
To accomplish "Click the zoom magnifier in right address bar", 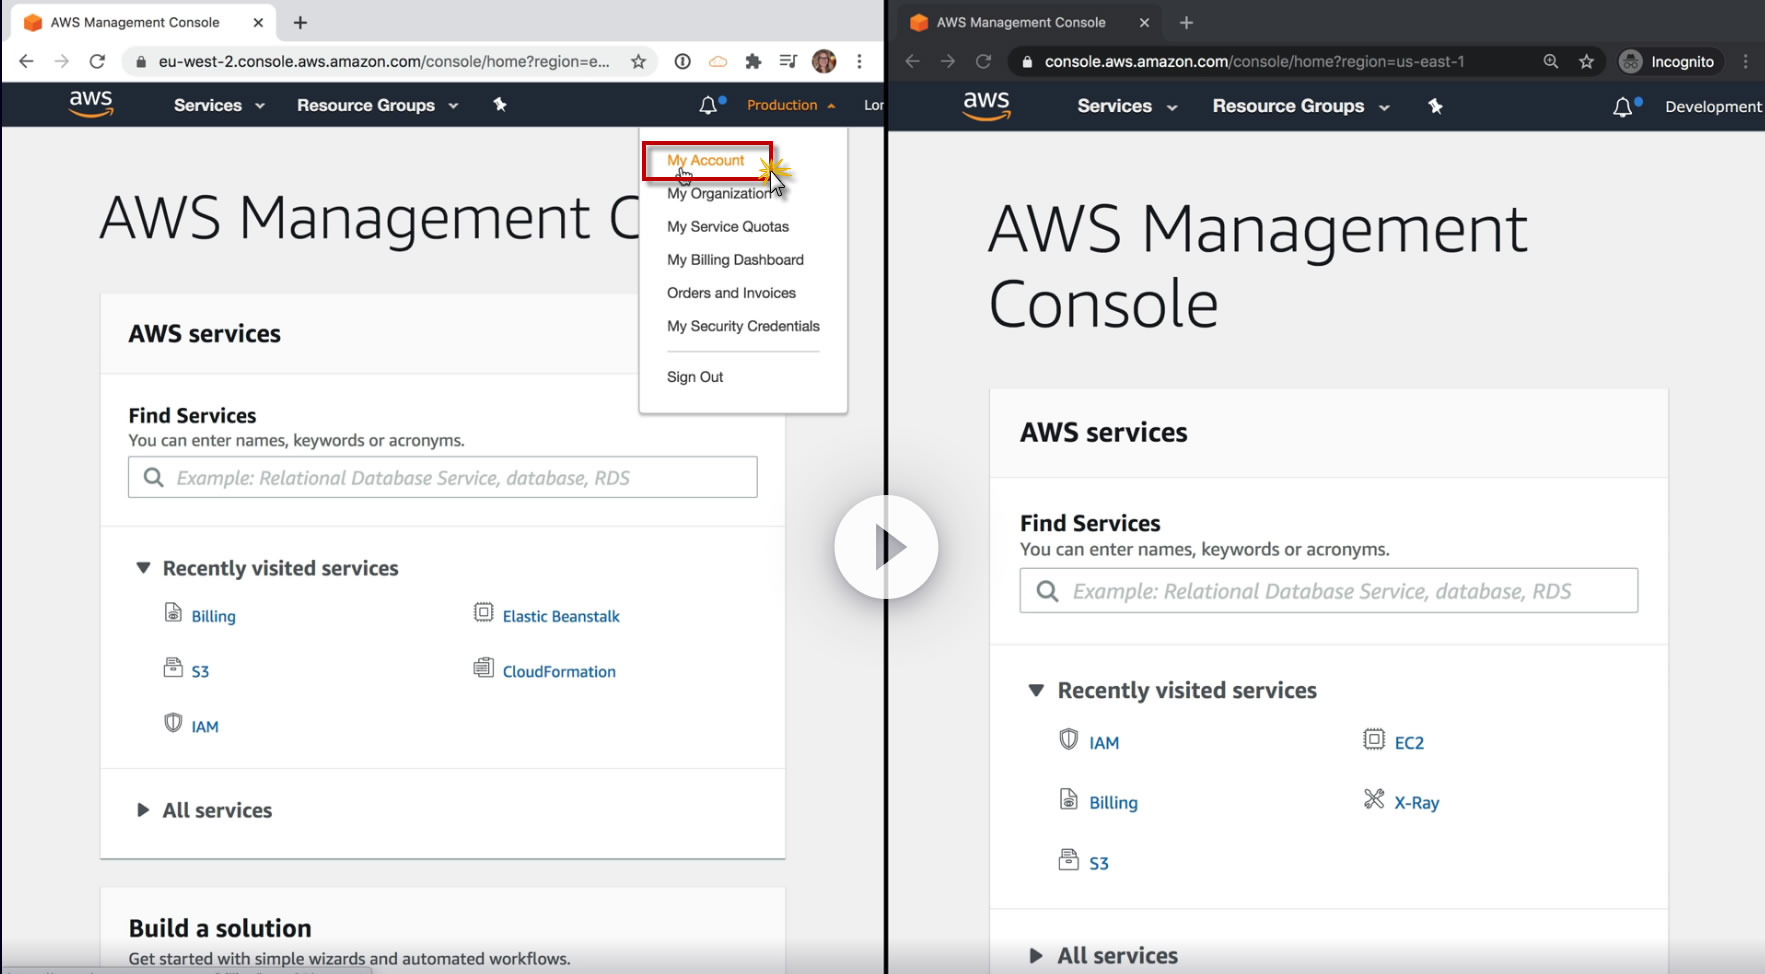I will click(1551, 61).
